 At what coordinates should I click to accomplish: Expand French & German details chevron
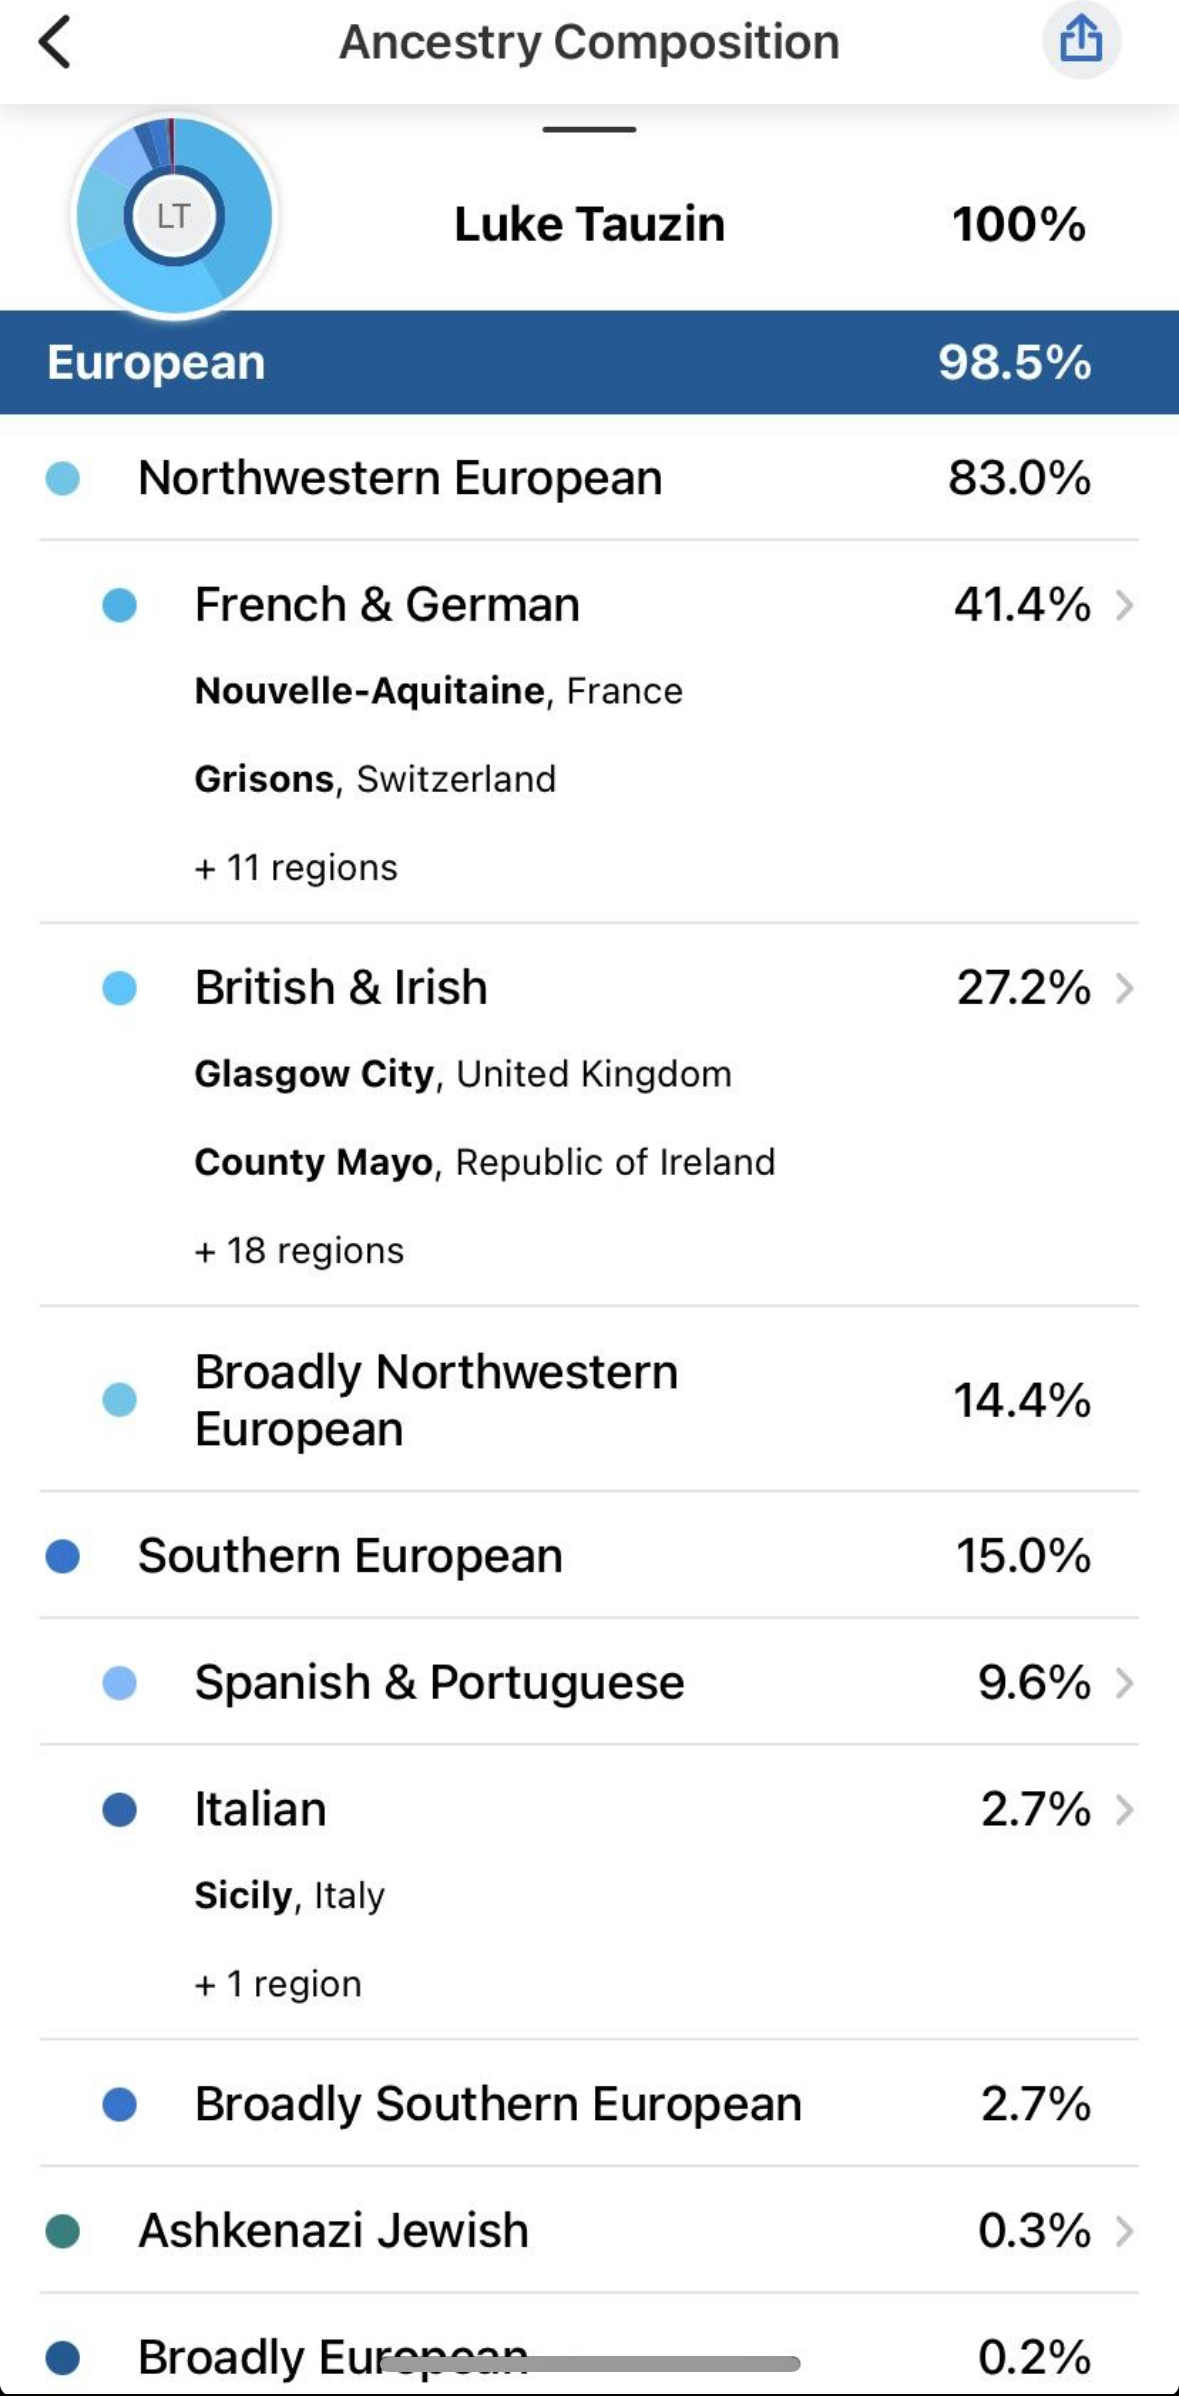click(1125, 605)
